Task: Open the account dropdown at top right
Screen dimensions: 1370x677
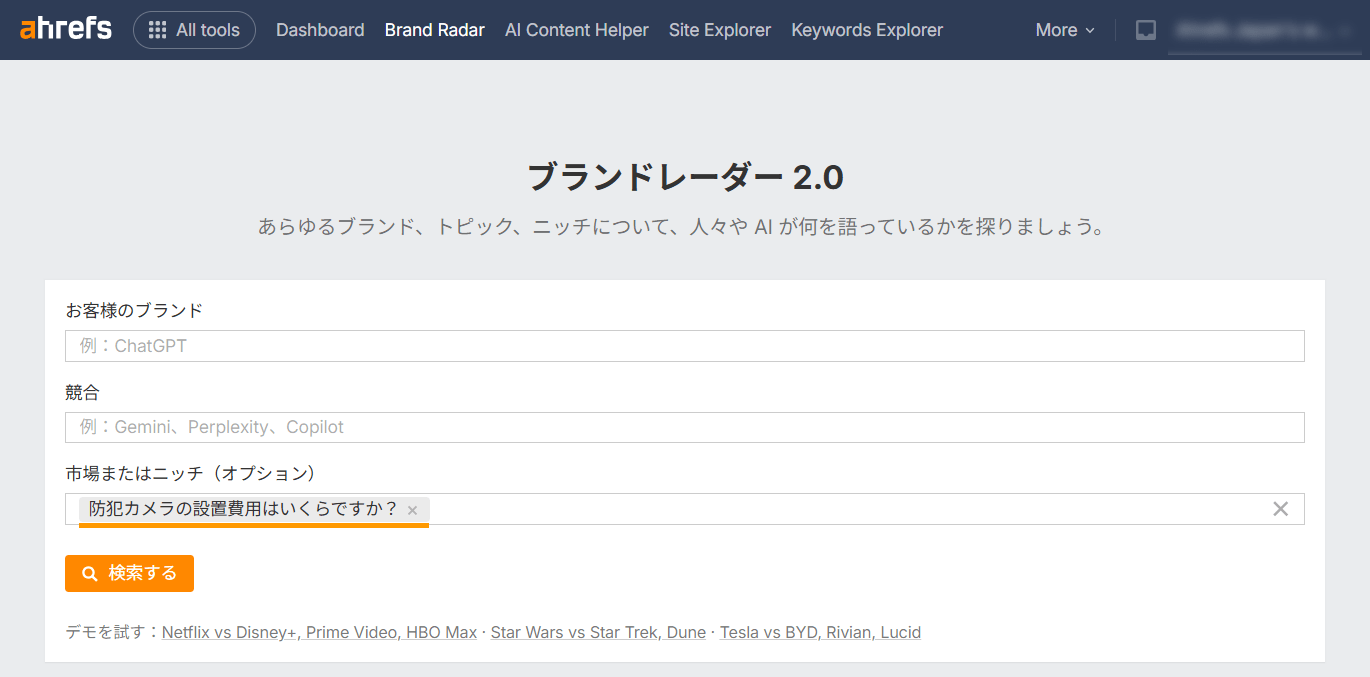Action: (1265, 29)
